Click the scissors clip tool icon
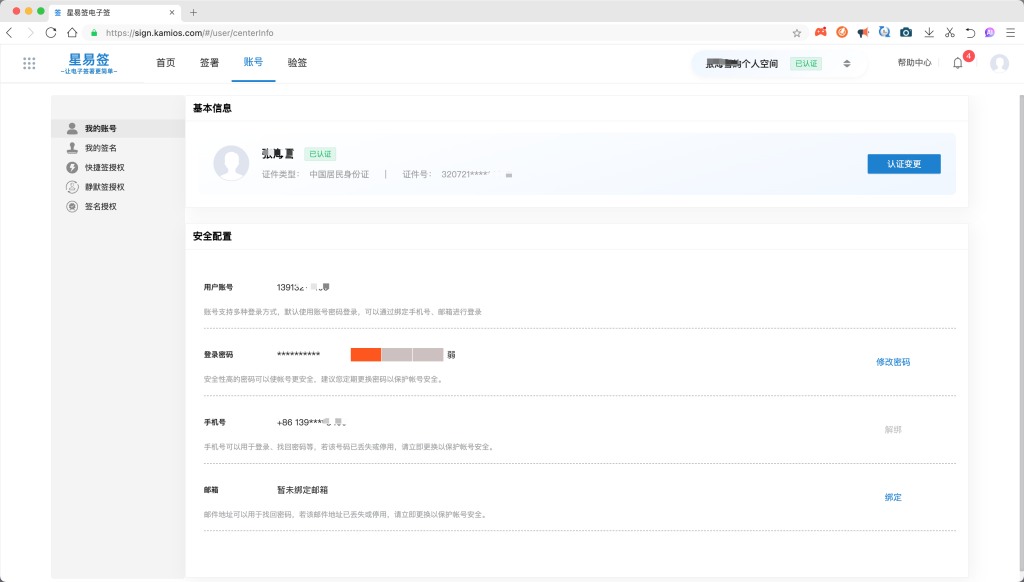The width and height of the screenshot is (1024, 582). [x=950, y=33]
